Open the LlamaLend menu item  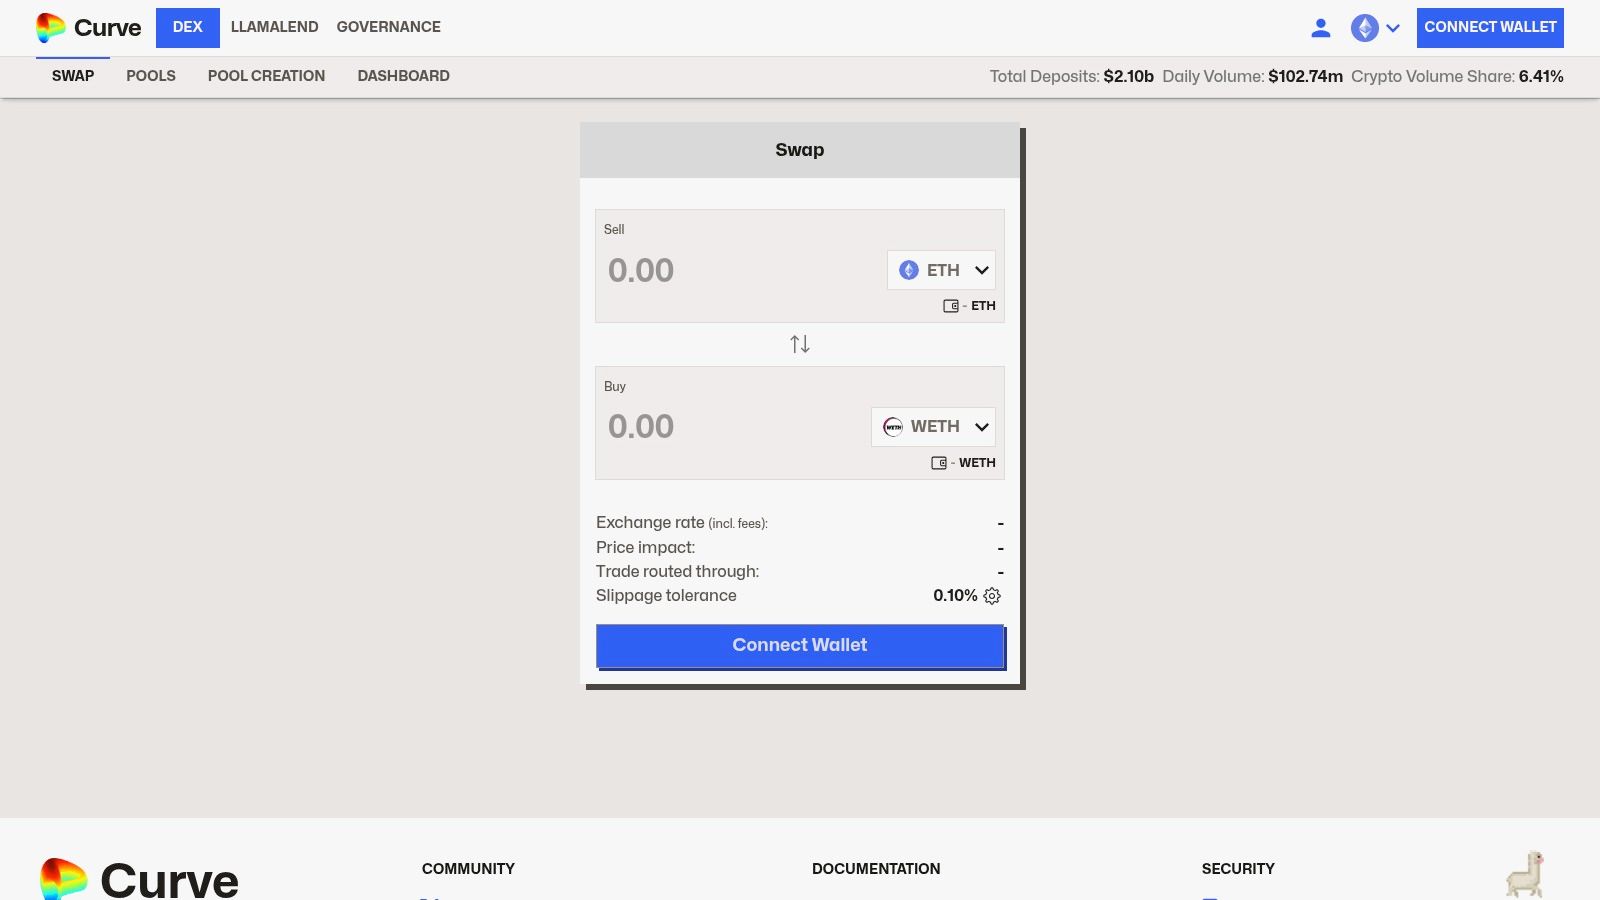click(x=274, y=27)
